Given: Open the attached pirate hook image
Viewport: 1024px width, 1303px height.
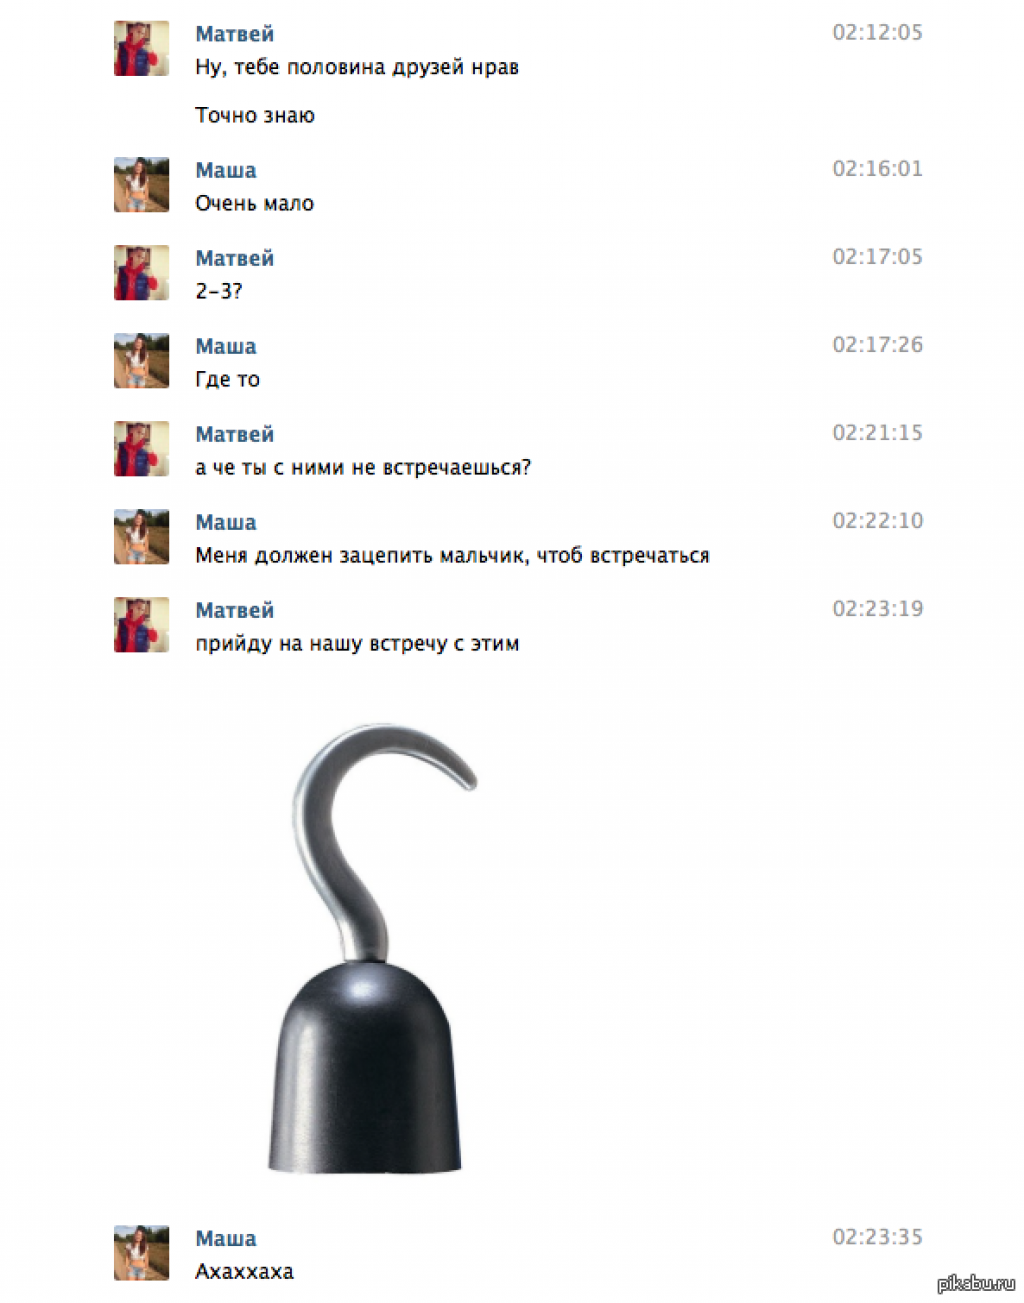Looking at the screenshot, I should (x=370, y=947).
